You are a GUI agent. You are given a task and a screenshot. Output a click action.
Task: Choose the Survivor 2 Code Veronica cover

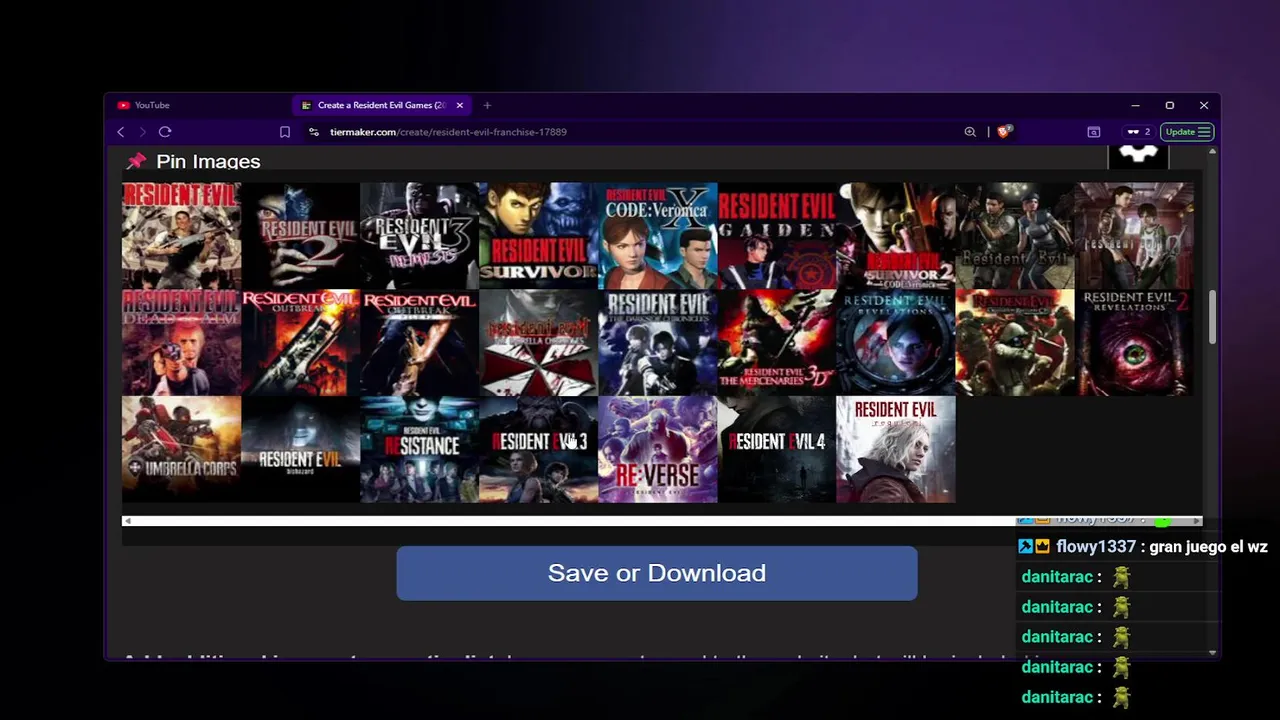pos(895,236)
